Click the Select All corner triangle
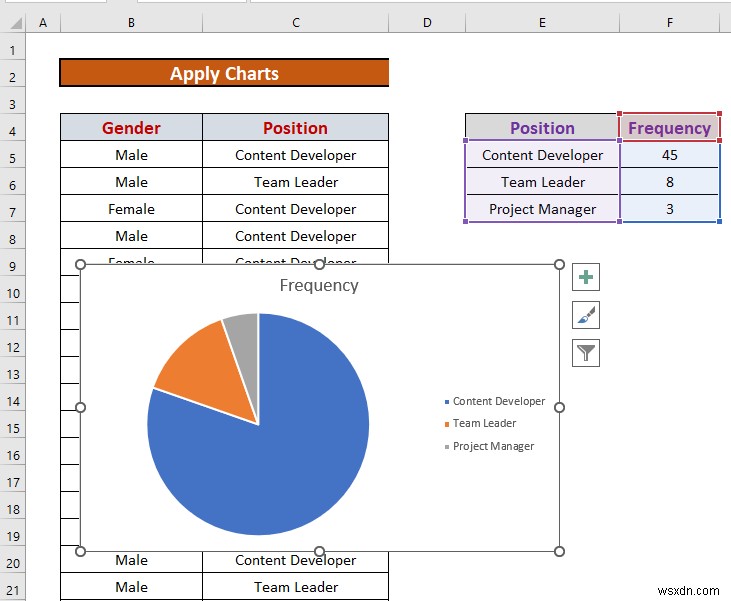The image size is (731, 601). tap(15, 23)
